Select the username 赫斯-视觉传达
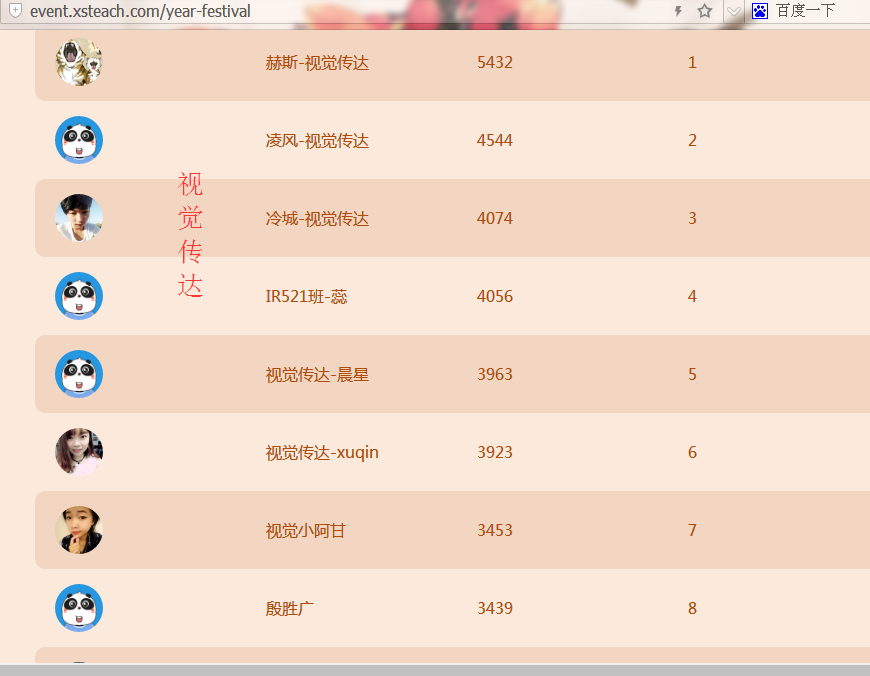870x676 pixels. [x=317, y=63]
